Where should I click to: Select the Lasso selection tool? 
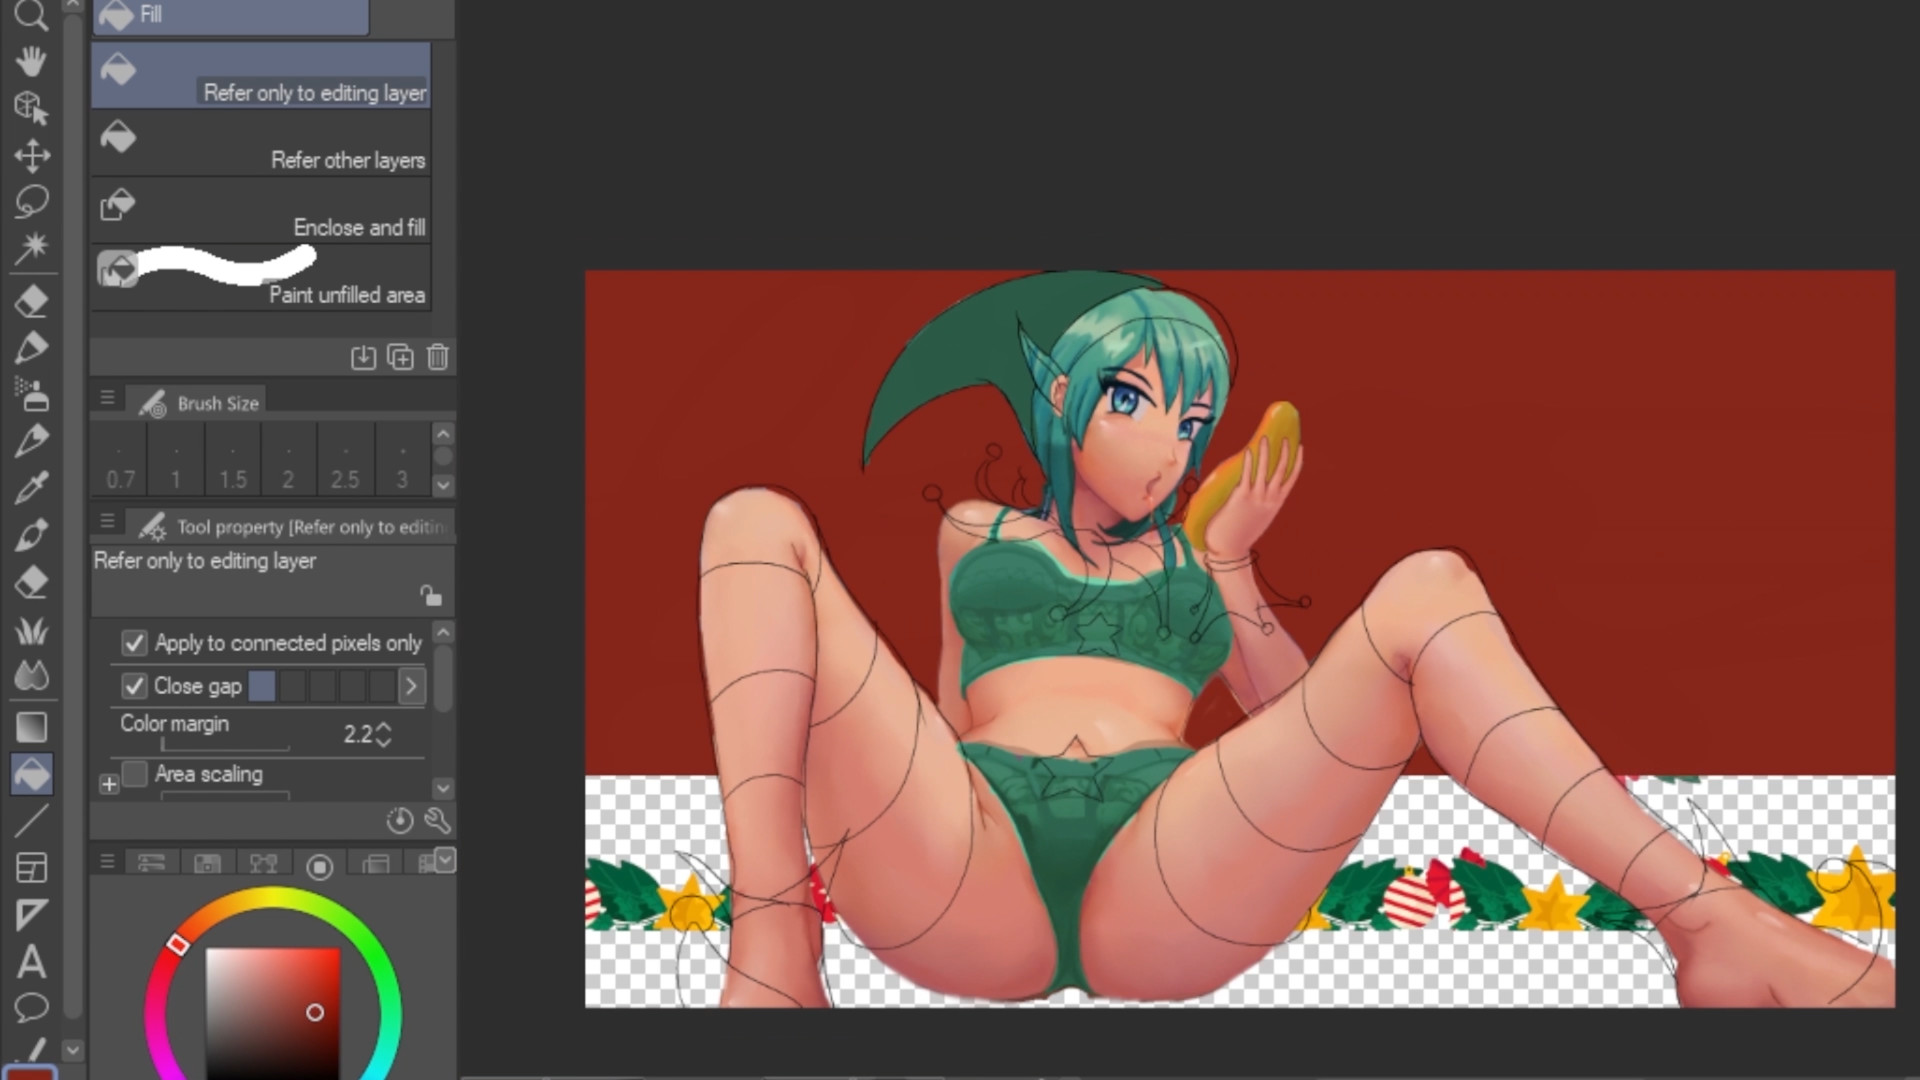[31, 201]
